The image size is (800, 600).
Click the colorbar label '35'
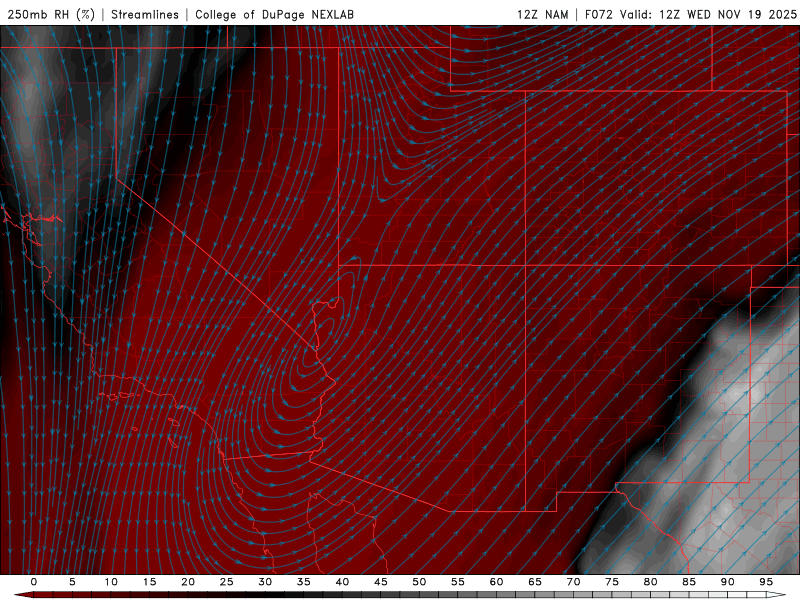pyautogui.click(x=304, y=582)
